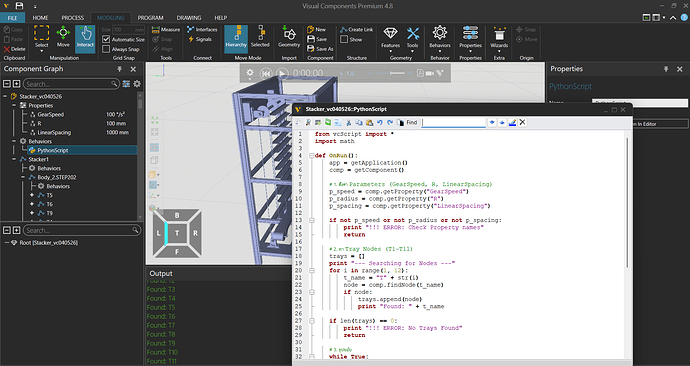Click cut icon in script editor toolbar
This screenshot has width=690, height=366.
coord(349,122)
